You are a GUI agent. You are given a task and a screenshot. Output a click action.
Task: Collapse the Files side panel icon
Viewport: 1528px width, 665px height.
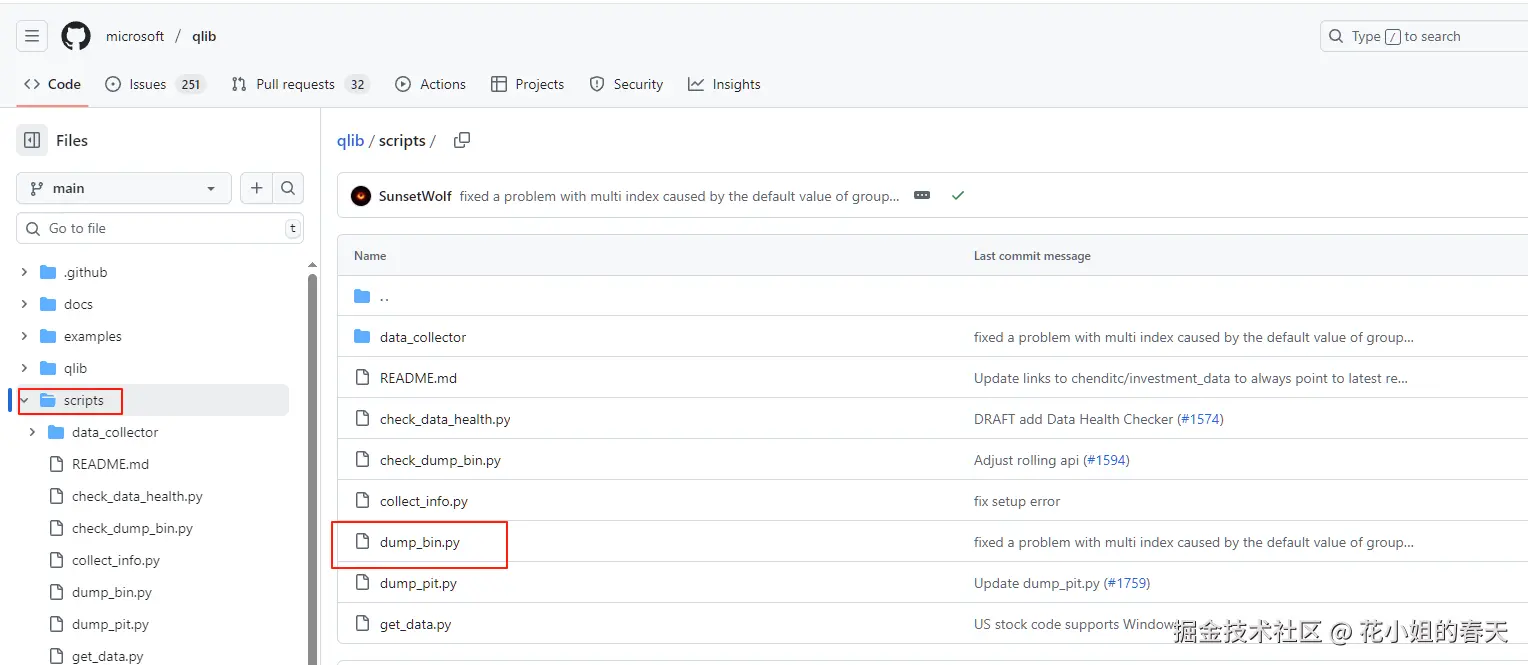(32, 141)
